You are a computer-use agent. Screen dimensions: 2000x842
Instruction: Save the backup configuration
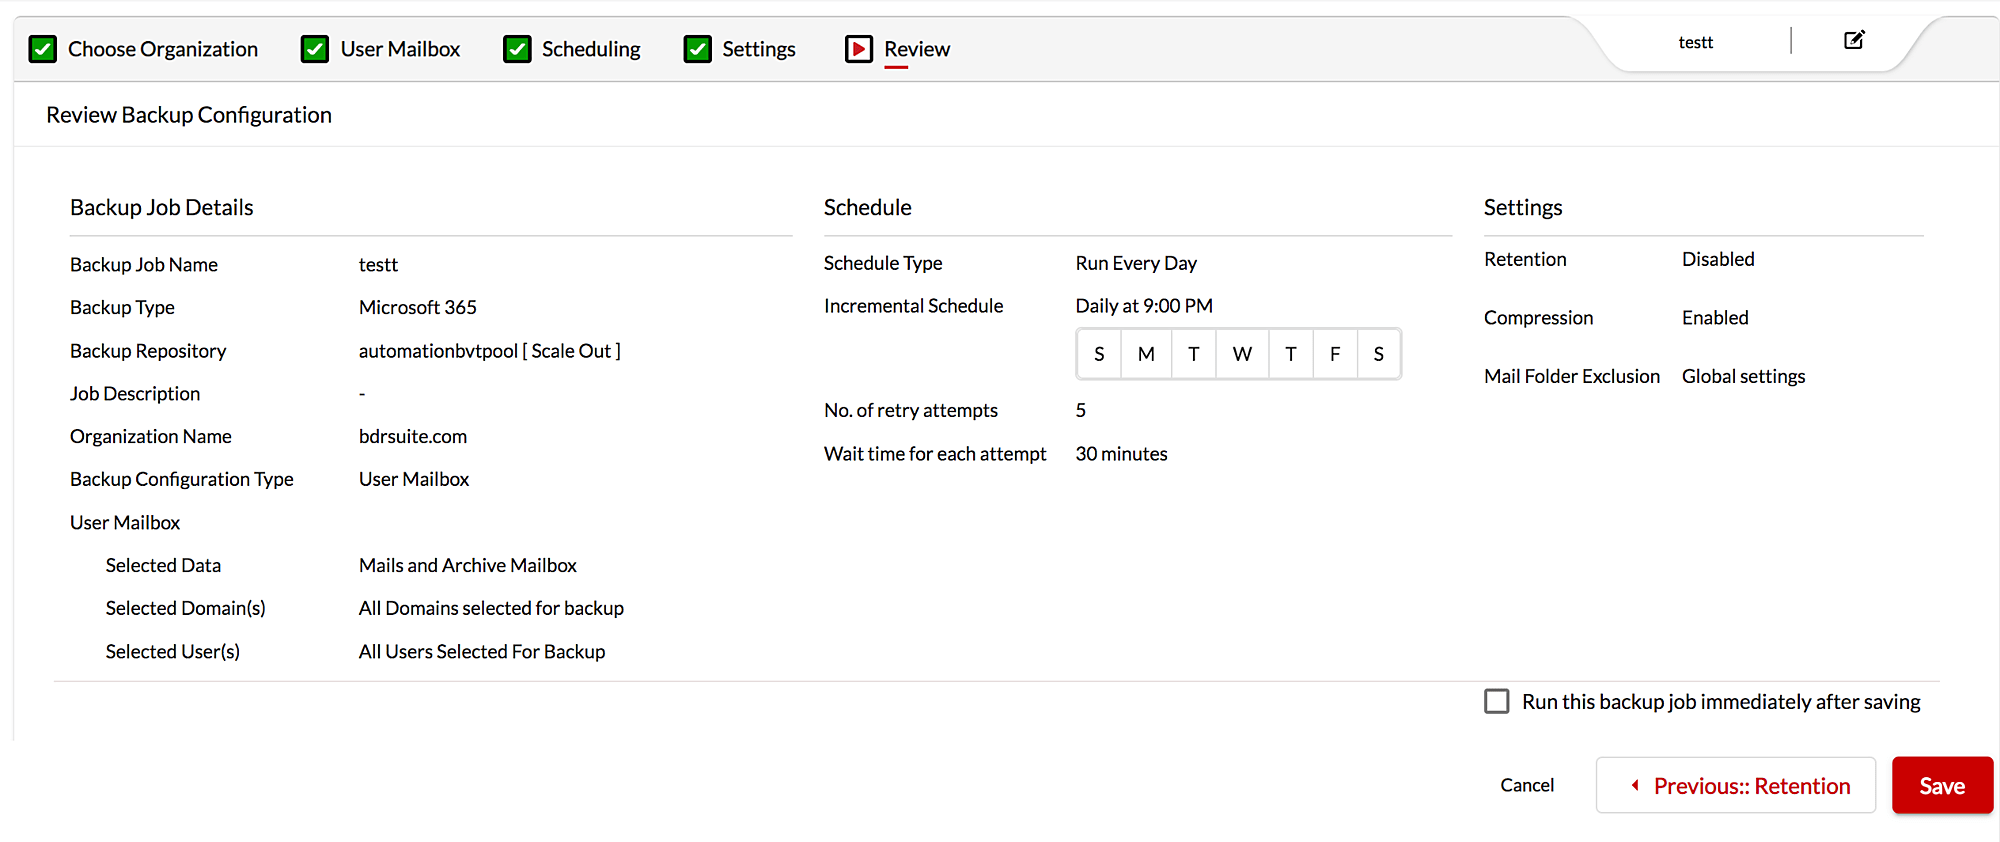(1942, 785)
